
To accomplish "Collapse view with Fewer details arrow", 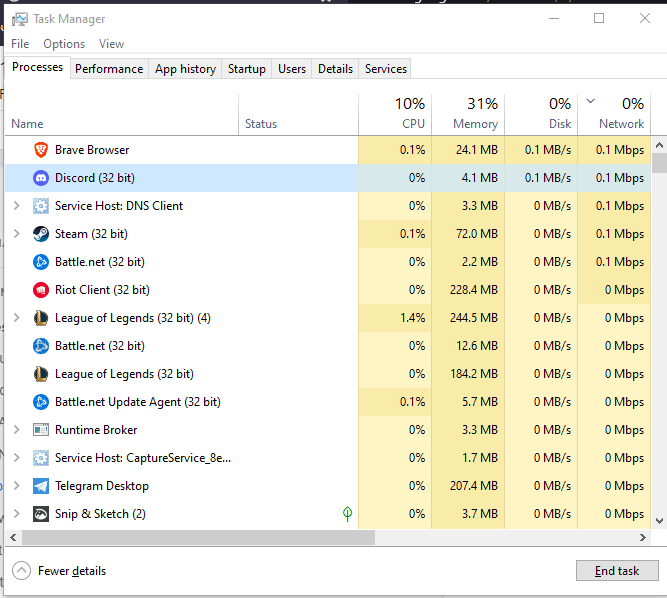I will (21, 571).
